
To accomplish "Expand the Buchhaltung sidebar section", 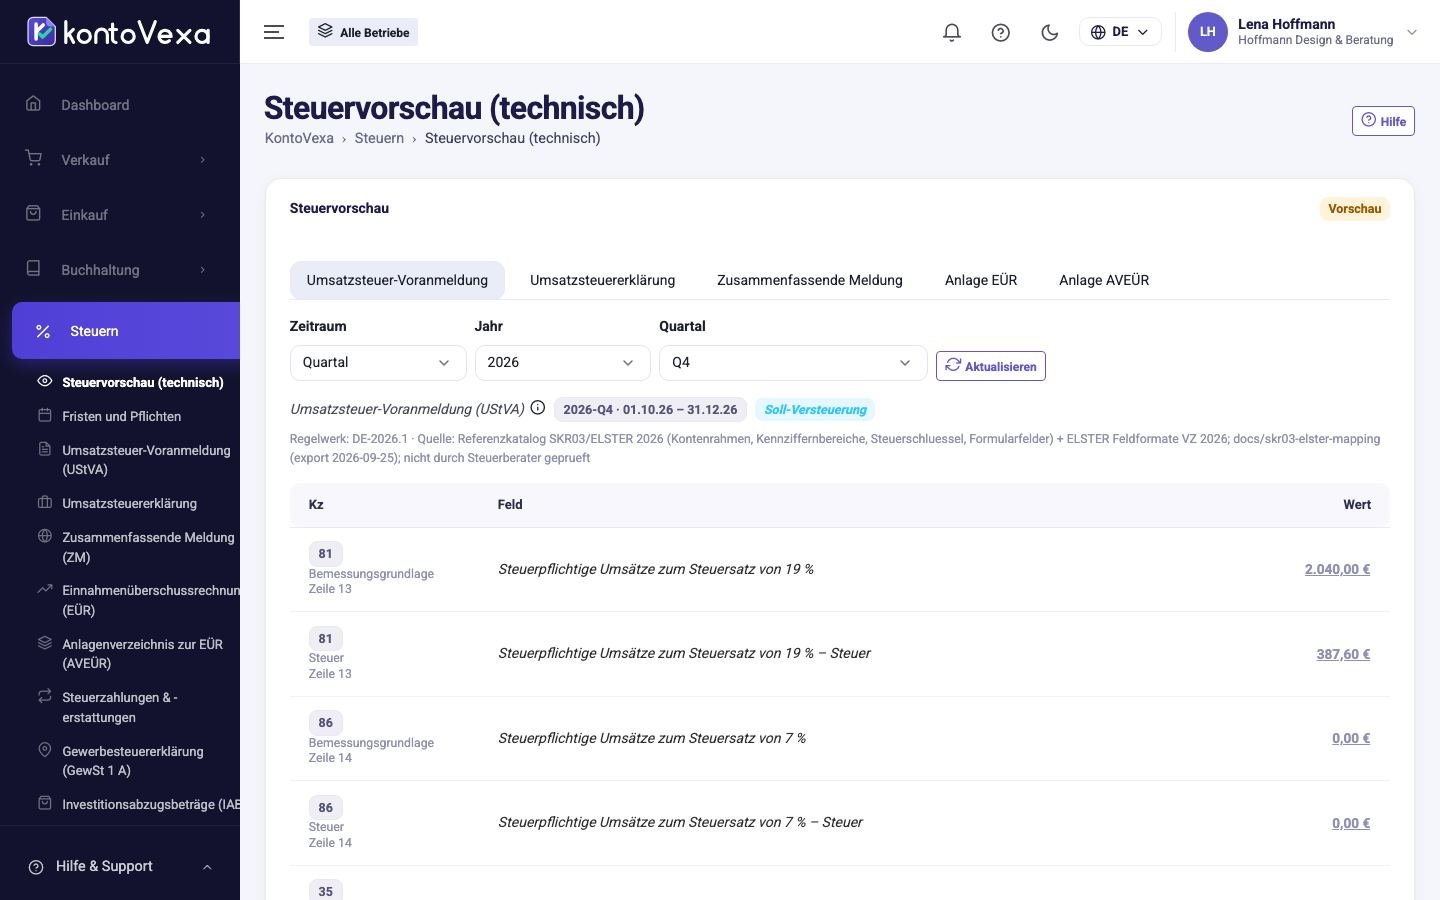I will click(x=120, y=270).
